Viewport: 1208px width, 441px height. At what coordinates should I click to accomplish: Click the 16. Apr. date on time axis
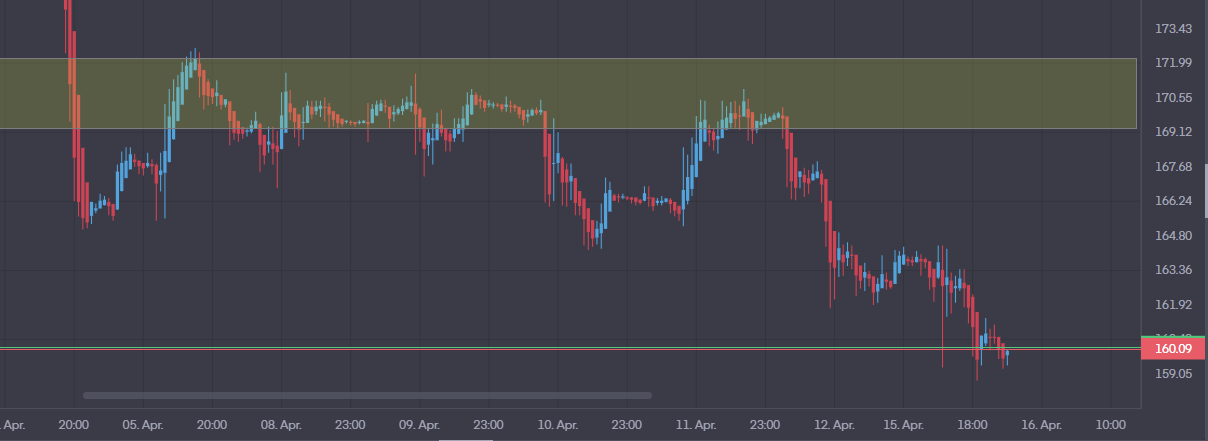click(x=1041, y=425)
